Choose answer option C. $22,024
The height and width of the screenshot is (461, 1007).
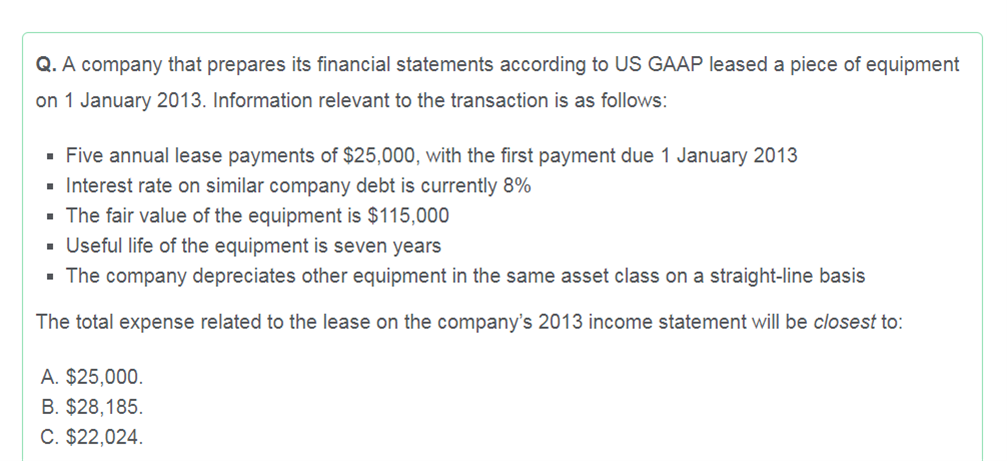coord(91,437)
